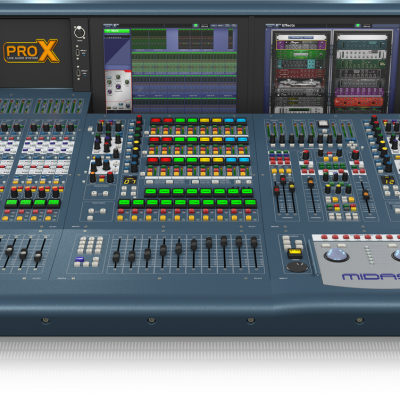Click the leftmost red button in the top colored row
Screen dimensions: 400x400
[156, 121]
